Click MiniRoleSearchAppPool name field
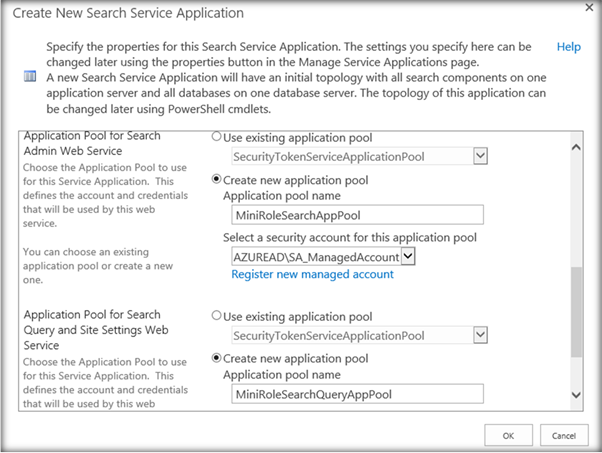The height and width of the screenshot is (453, 602). point(356,215)
